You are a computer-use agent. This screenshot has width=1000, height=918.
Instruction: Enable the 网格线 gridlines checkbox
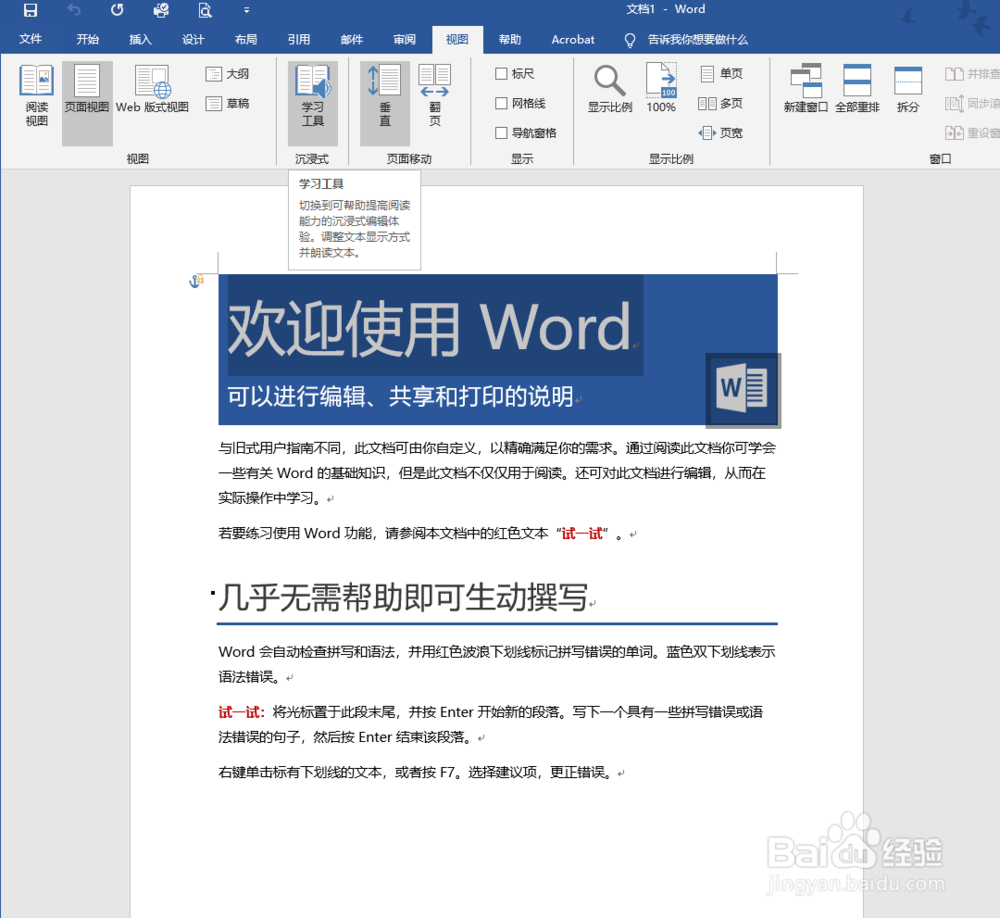(520, 103)
